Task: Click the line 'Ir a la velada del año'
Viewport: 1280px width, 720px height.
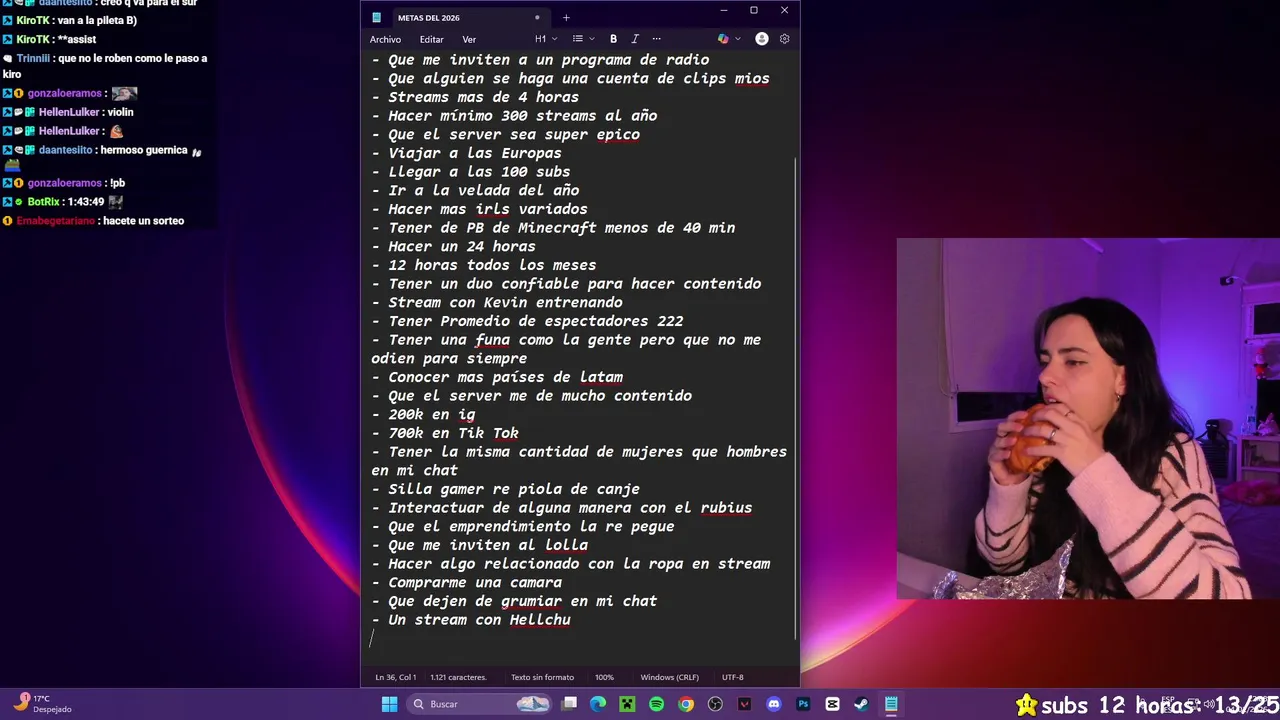Action: click(x=475, y=190)
